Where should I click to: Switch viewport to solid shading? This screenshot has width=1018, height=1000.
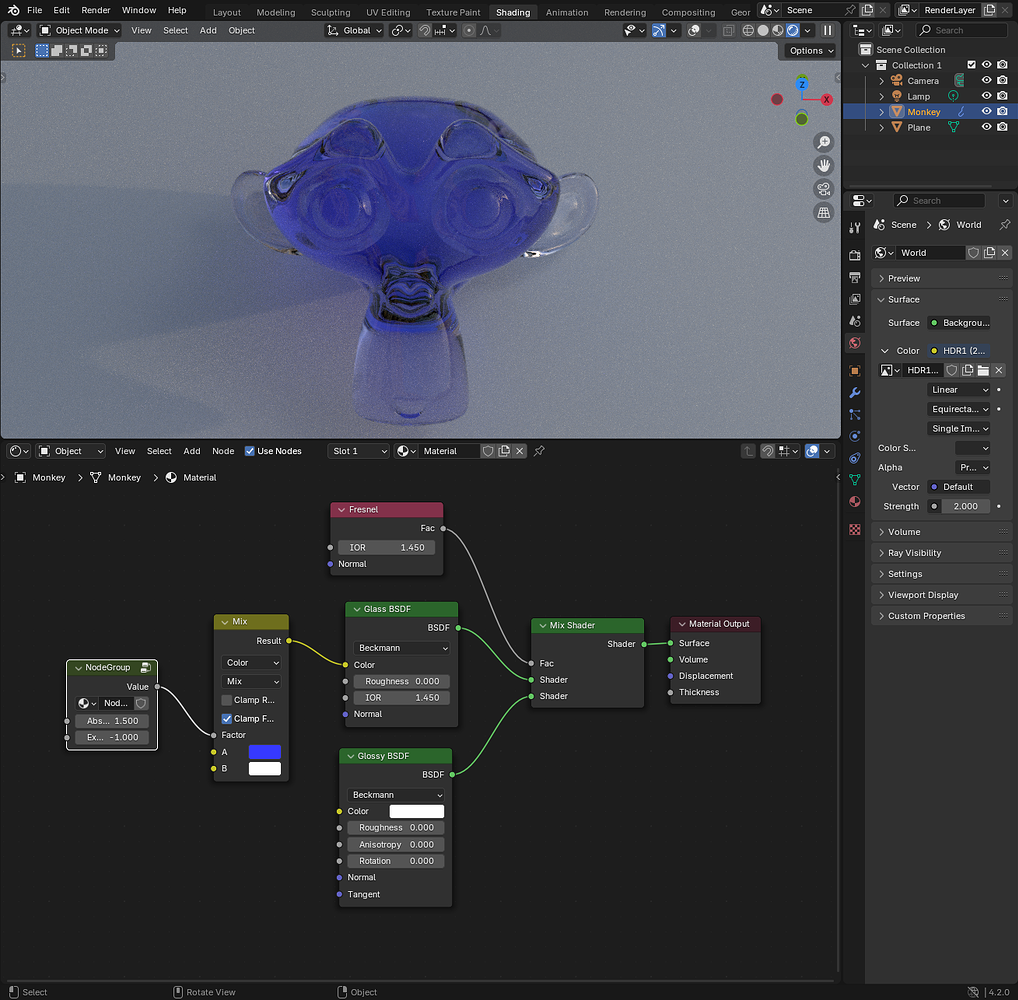[x=763, y=31]
